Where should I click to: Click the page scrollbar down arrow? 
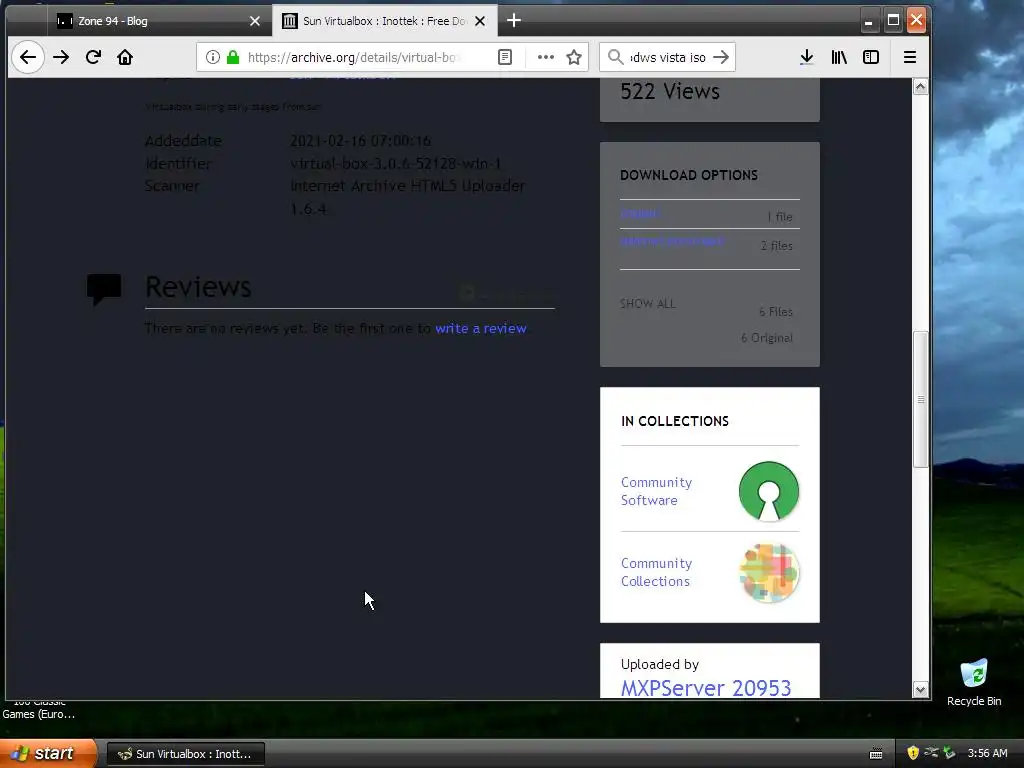click(920, 690)
